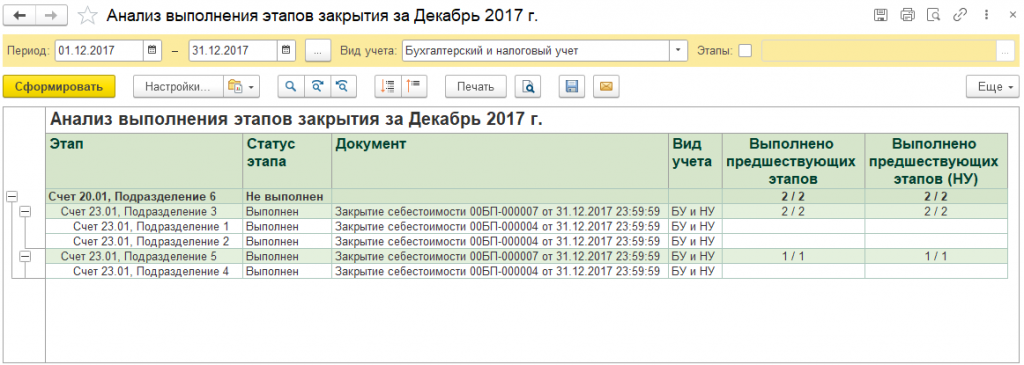Click the Печать button

[475, 87]
